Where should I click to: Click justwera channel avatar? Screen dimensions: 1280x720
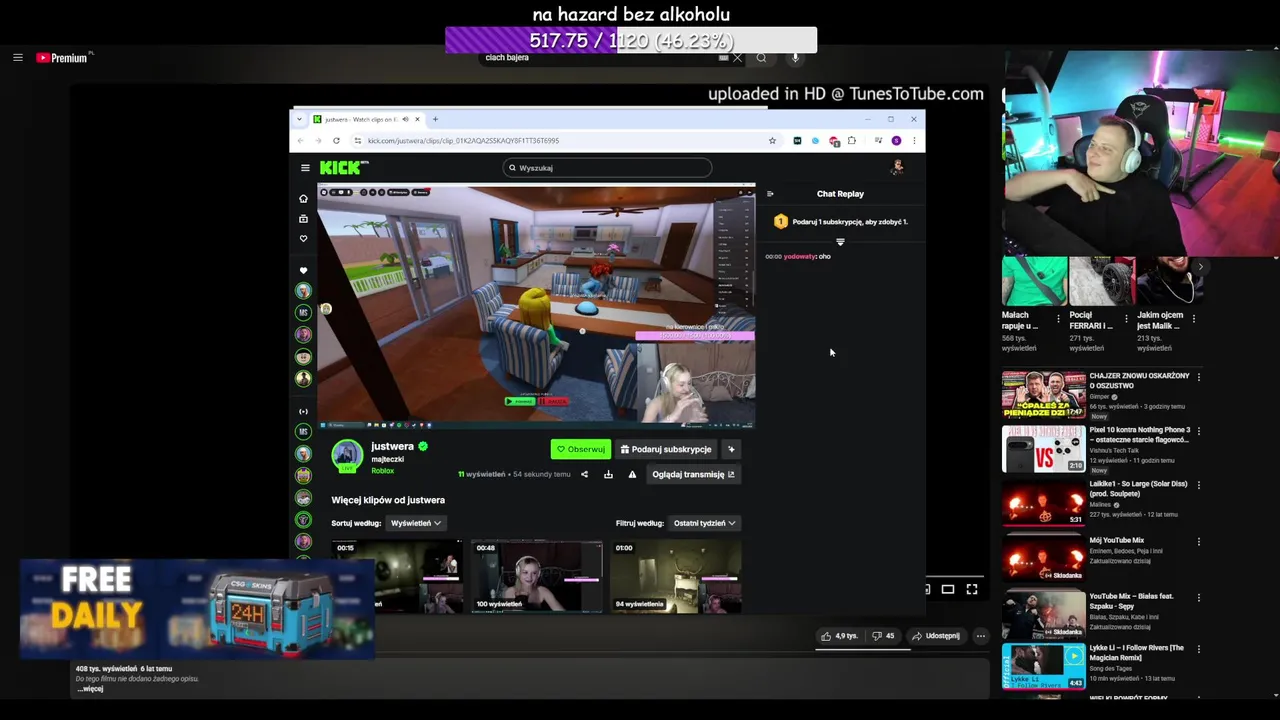(347, 455)
